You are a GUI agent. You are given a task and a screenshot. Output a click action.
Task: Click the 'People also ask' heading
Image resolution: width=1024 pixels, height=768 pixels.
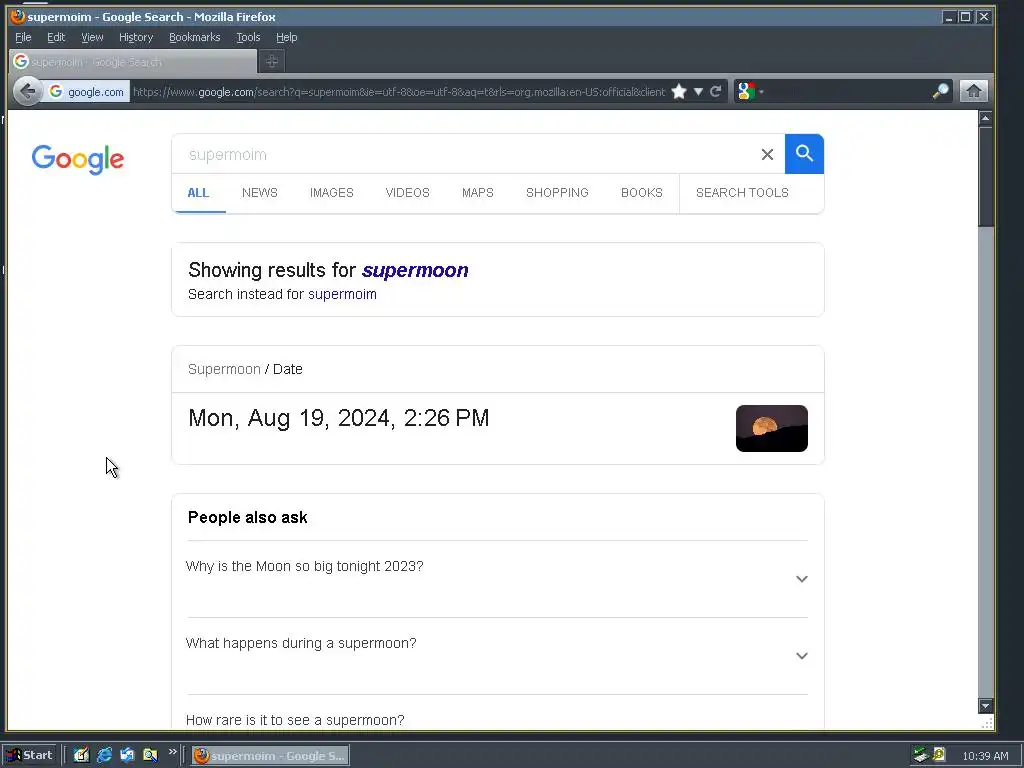[x=248, y=517]
